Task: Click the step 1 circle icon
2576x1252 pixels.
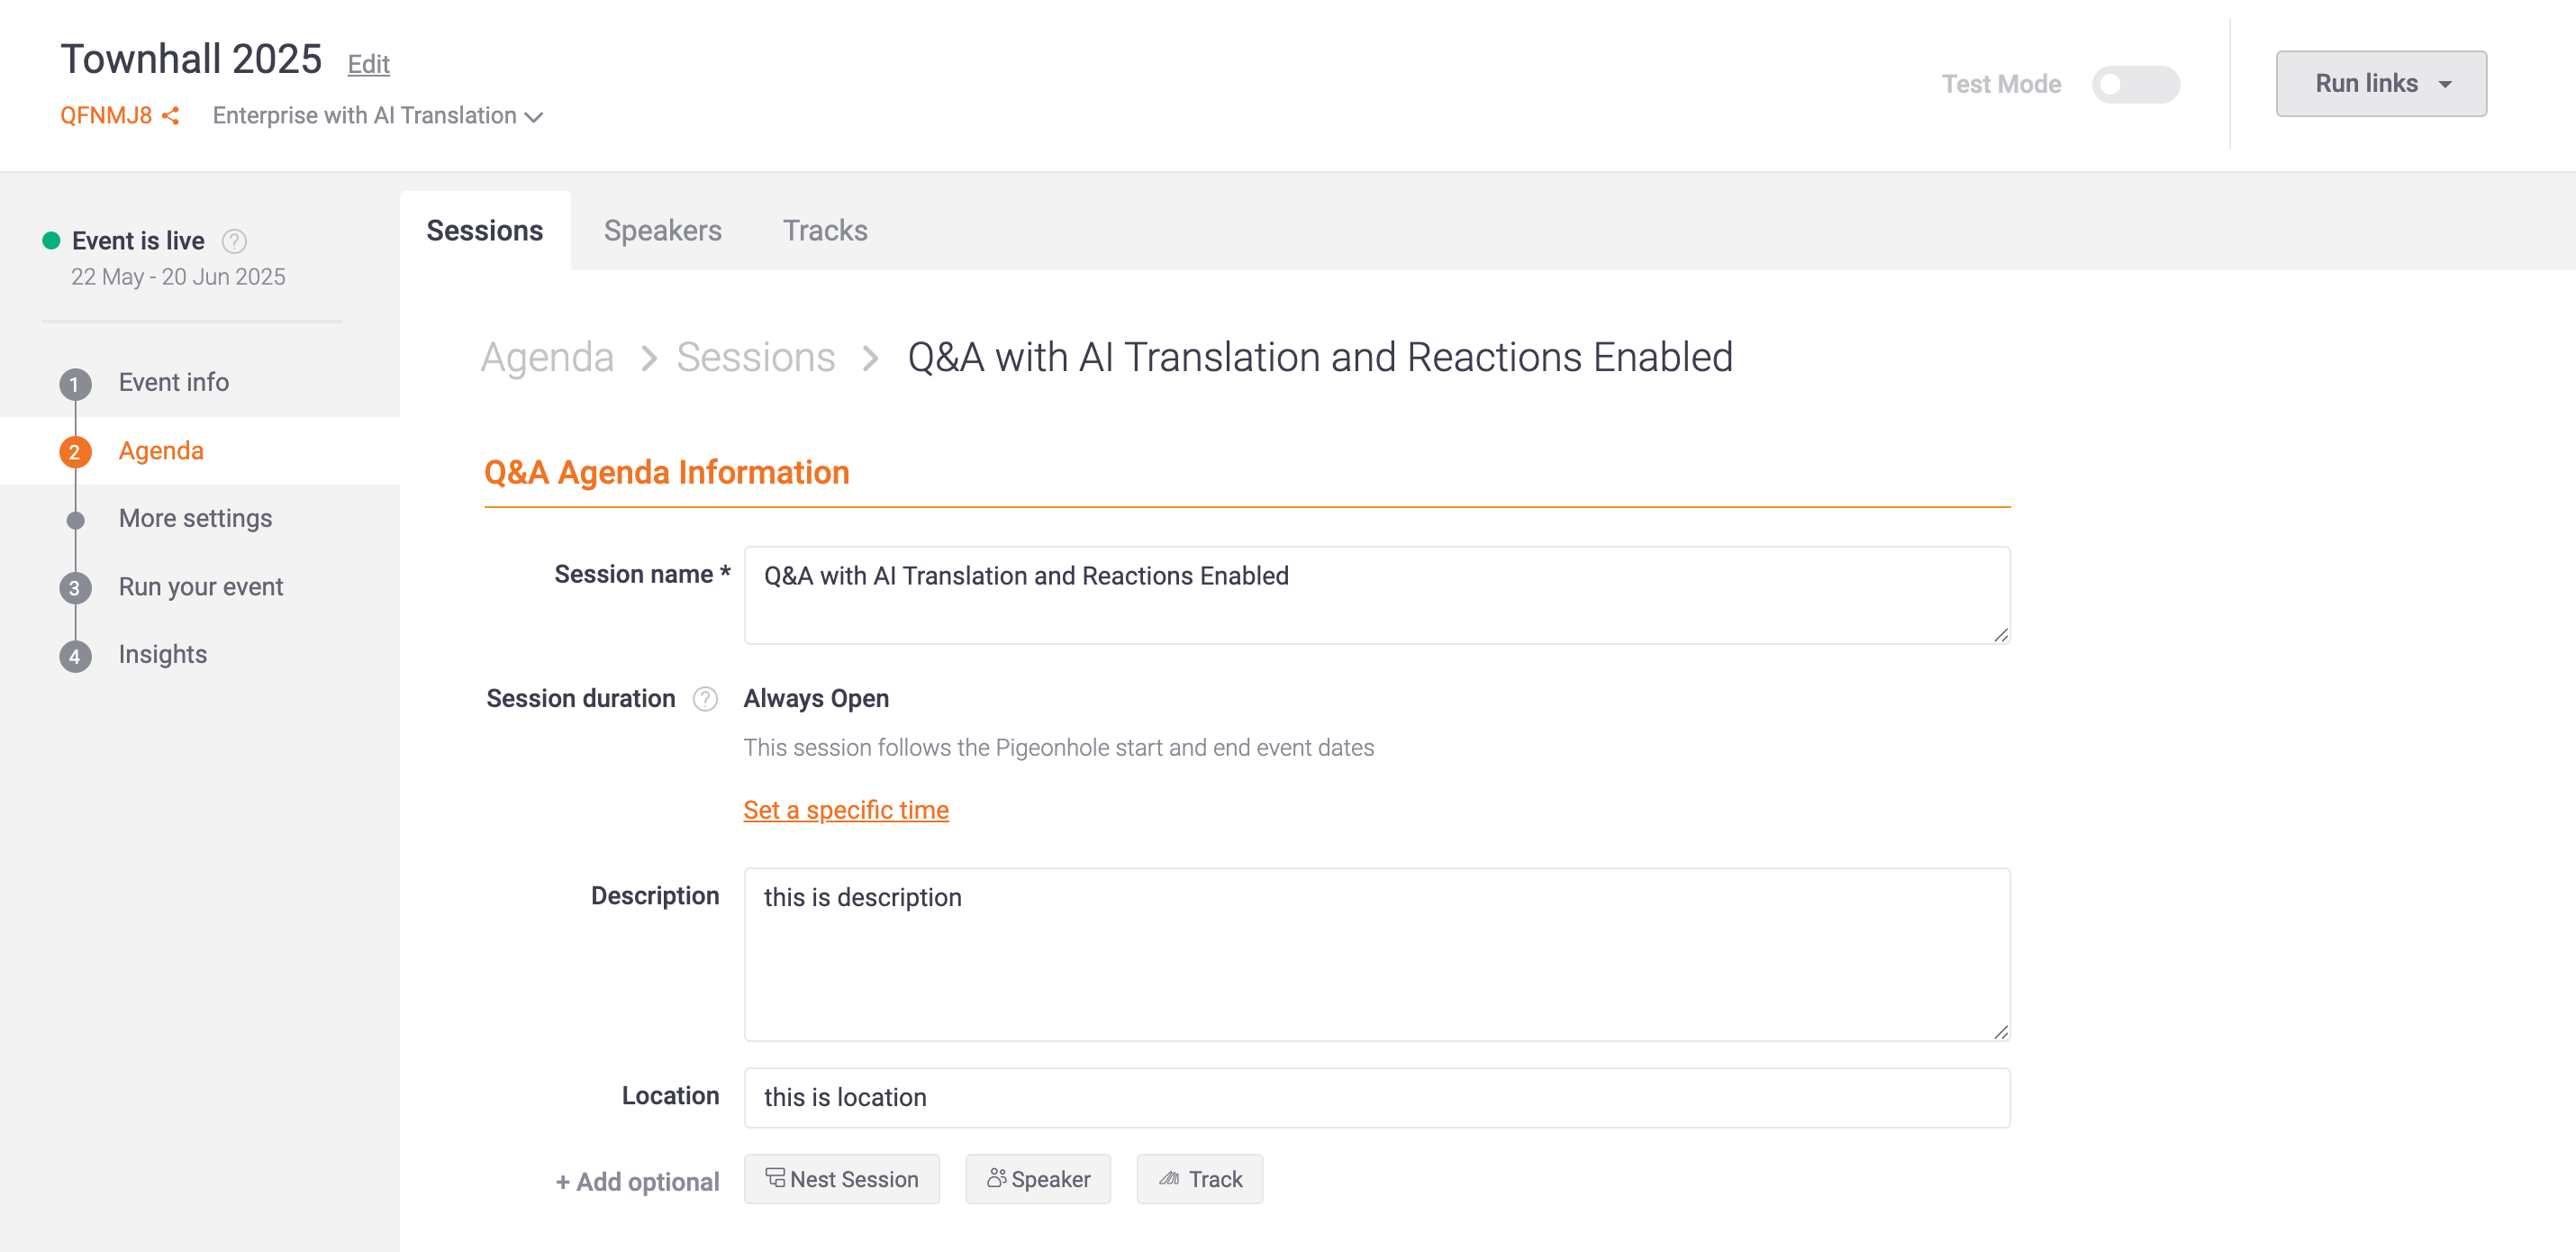Action: tap(75, 384)
